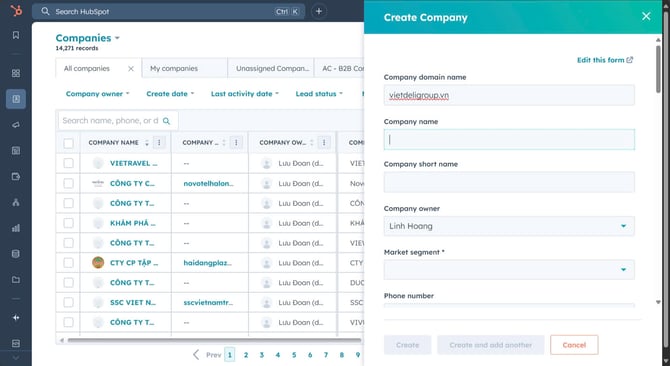Tick the select-all checkbox in the table header
Viewport: 670px width, 366px height.
coord(68,143)
